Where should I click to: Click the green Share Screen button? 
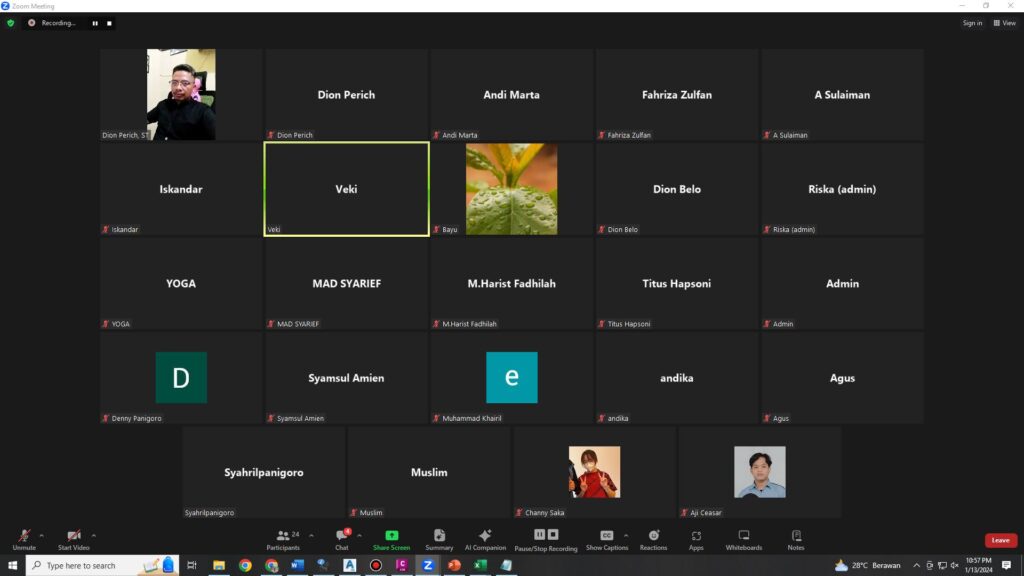click(x=391, y=539)
